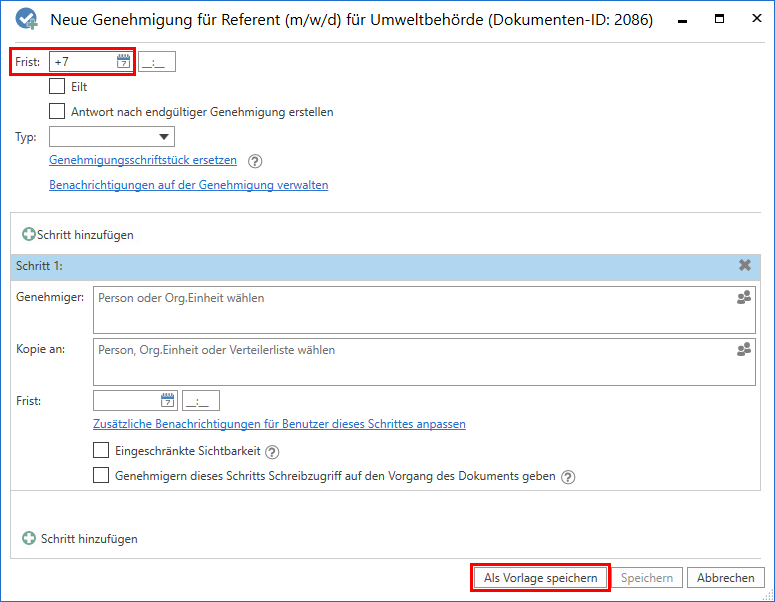The image size is (775, 602).
Task: Open Genehmigungsschriftstück ersetzen link
Action: click(143, 160)
